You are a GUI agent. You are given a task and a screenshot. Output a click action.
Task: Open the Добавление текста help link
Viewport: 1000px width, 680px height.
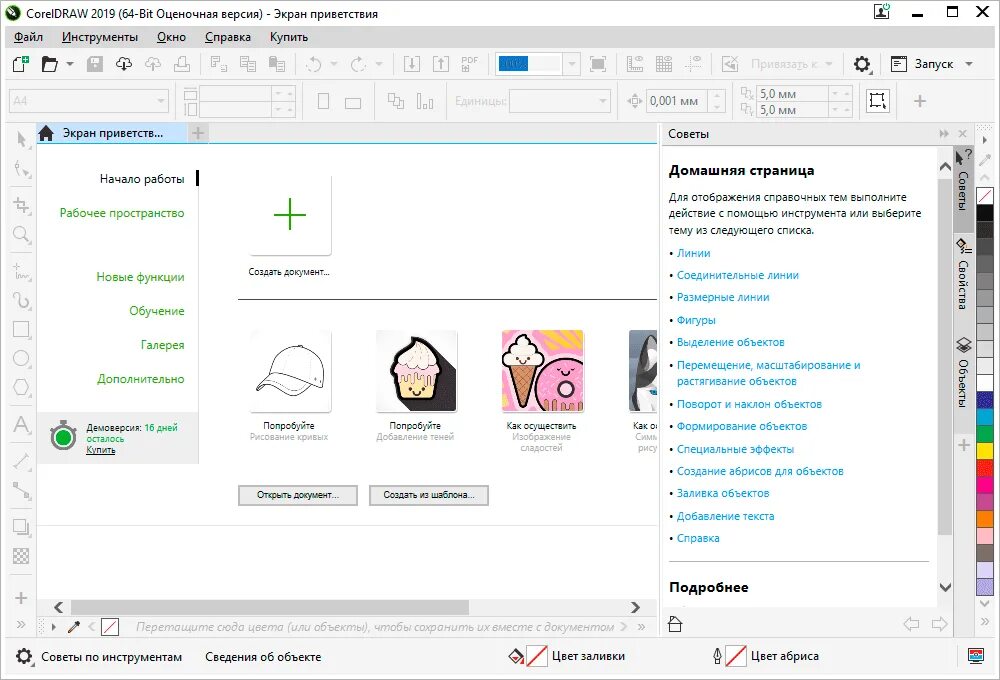[x=725, y=516]
